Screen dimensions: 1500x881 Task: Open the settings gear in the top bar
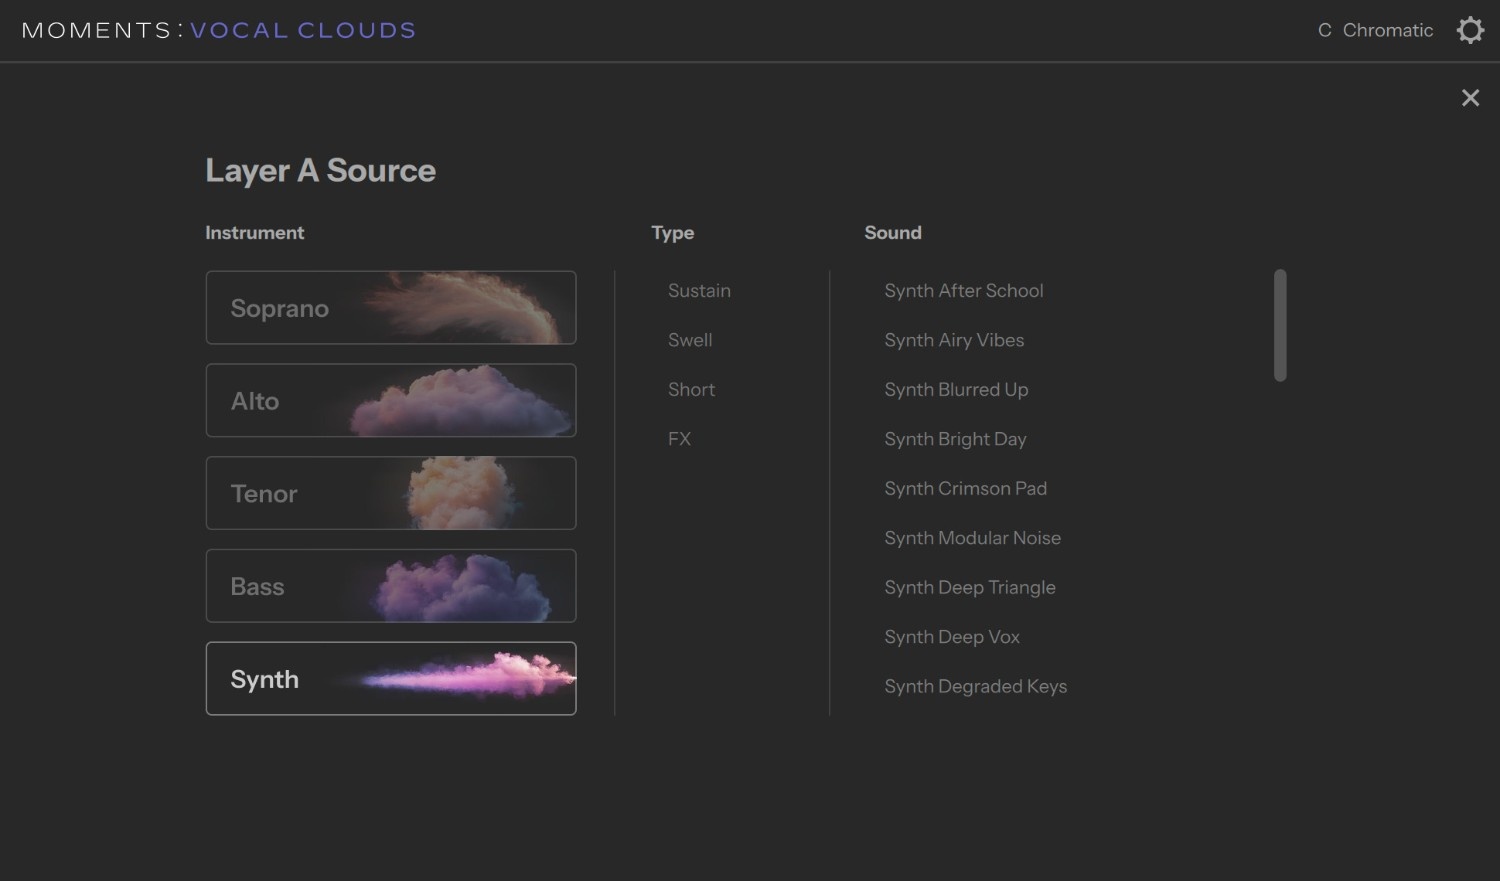coord(1469,29)
